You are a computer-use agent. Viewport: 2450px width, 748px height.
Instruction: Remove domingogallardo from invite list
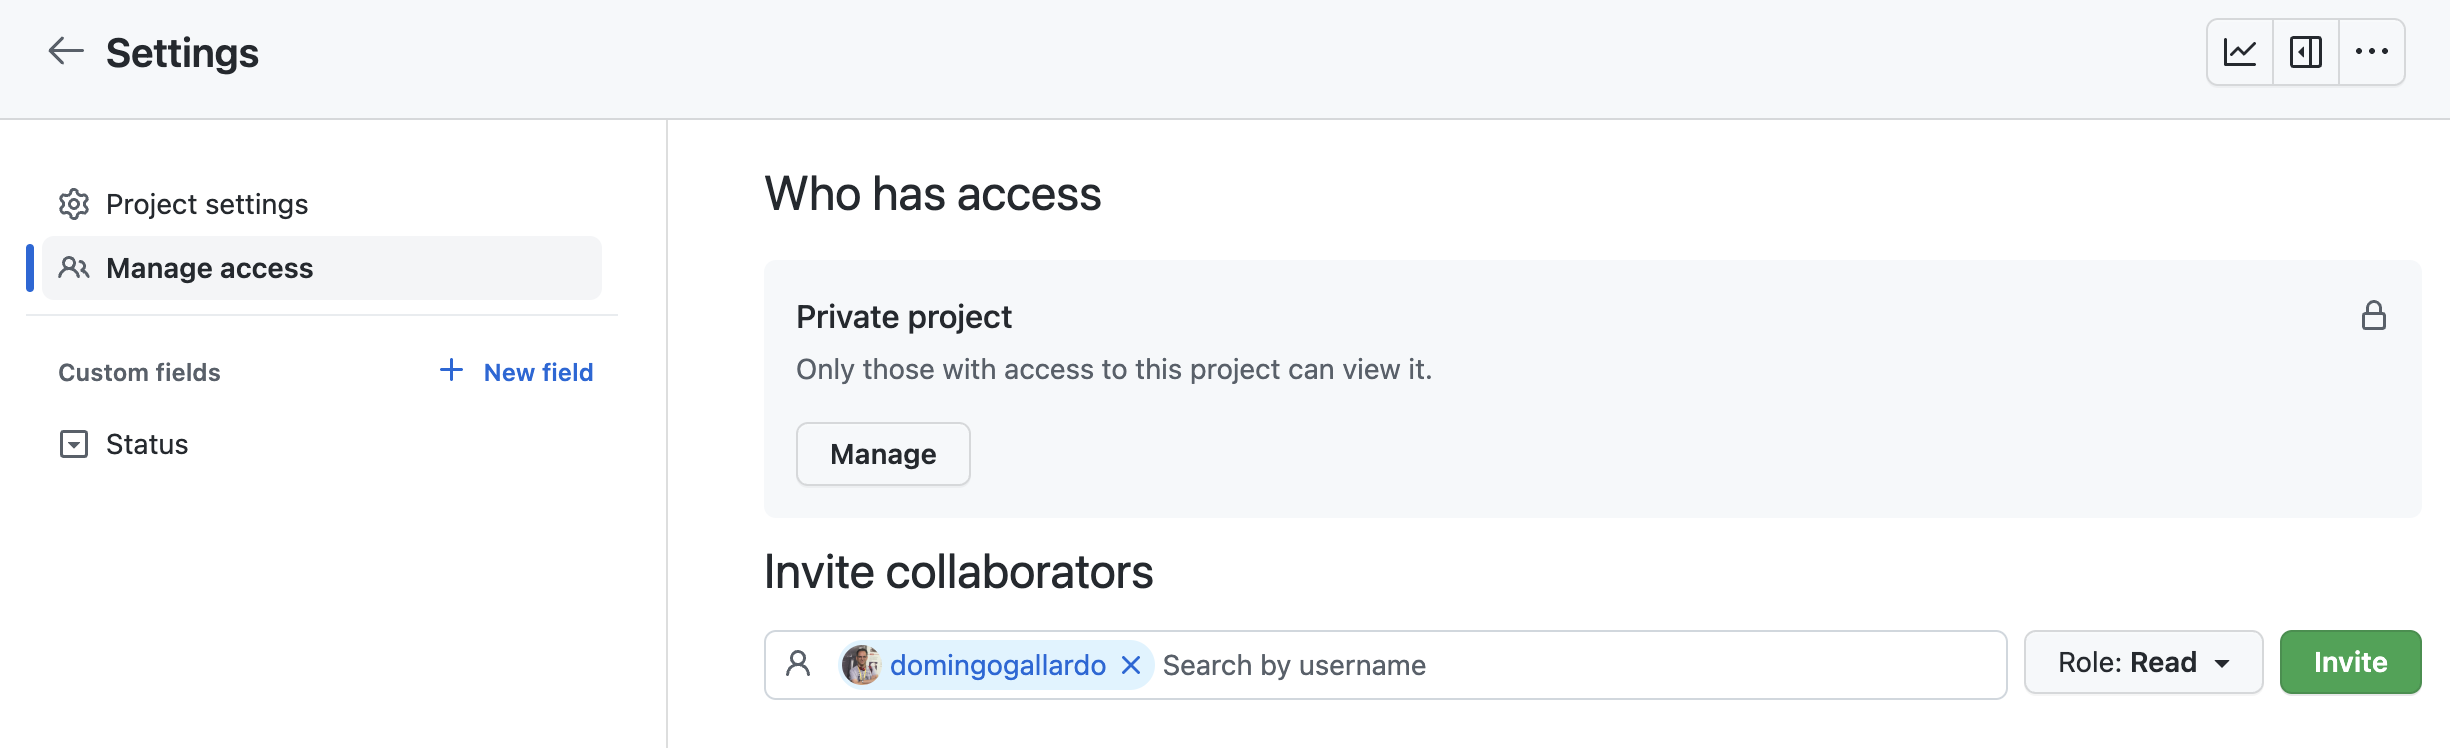pyautogui.click(x=1131, y=665)
